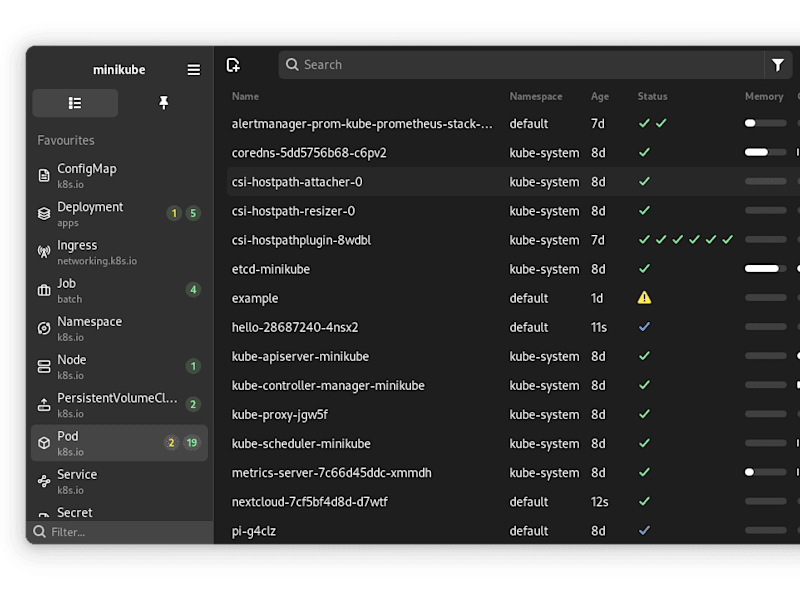This screenshot has height=600, width=800.
Task: Click the green badge 2 on PersistentVolumeClaim
Action: click(x=193, y=405)
